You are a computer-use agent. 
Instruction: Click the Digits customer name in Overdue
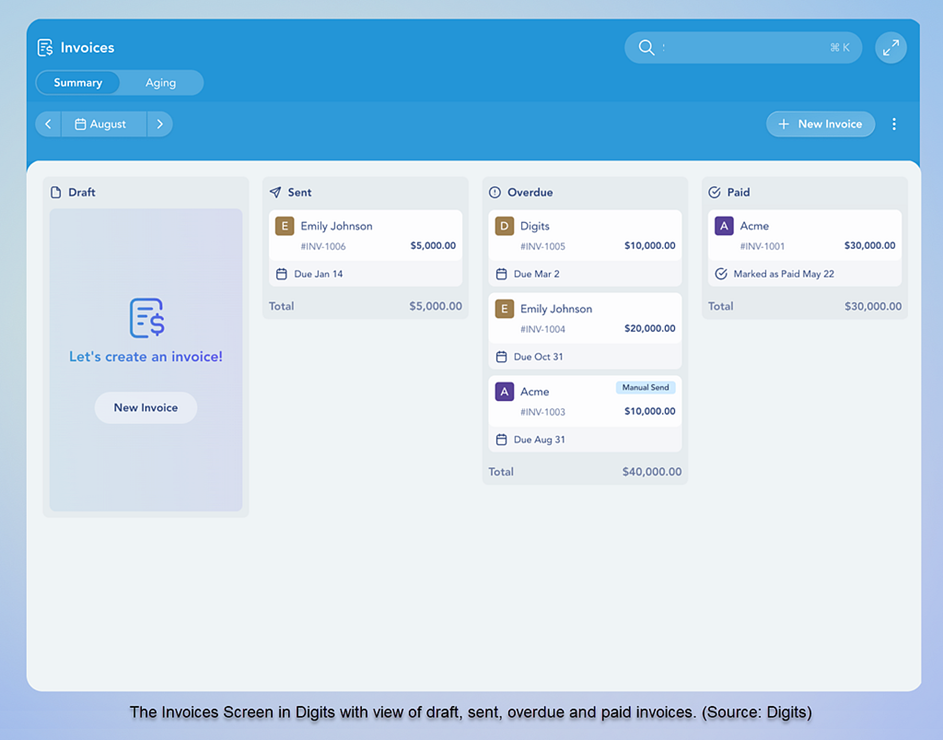point(535,226)
